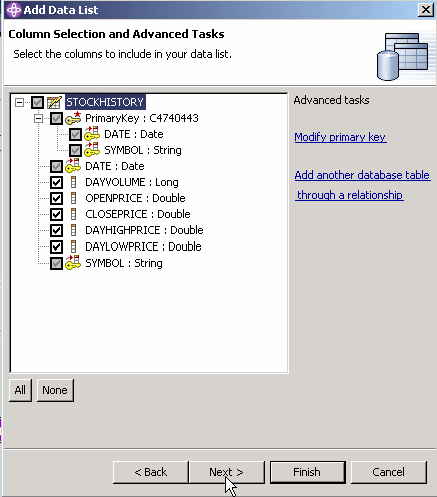Click the column icon next to DAYVOLUME : Long
Viewport: 437px width, 497px height.
pyautogui.click(x=74, y=182)
